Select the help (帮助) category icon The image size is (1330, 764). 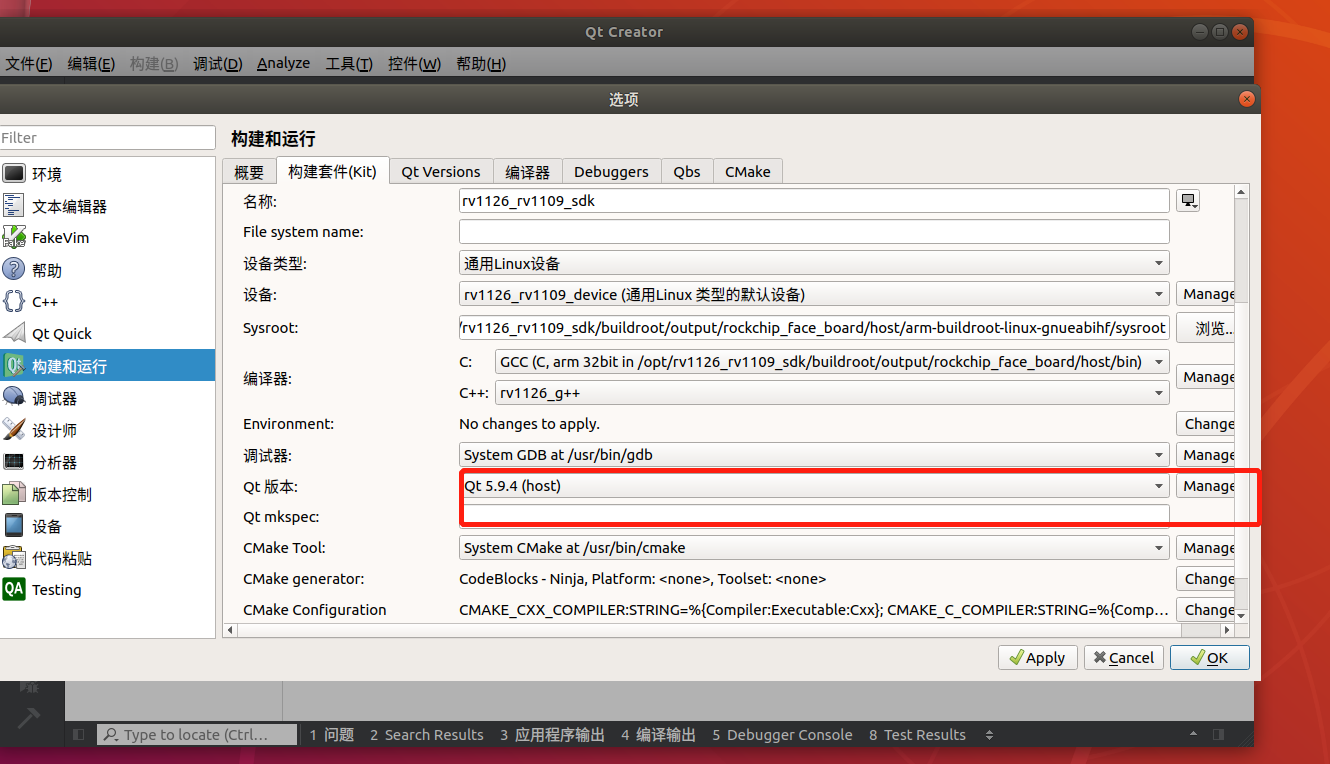tap(14, 270)
